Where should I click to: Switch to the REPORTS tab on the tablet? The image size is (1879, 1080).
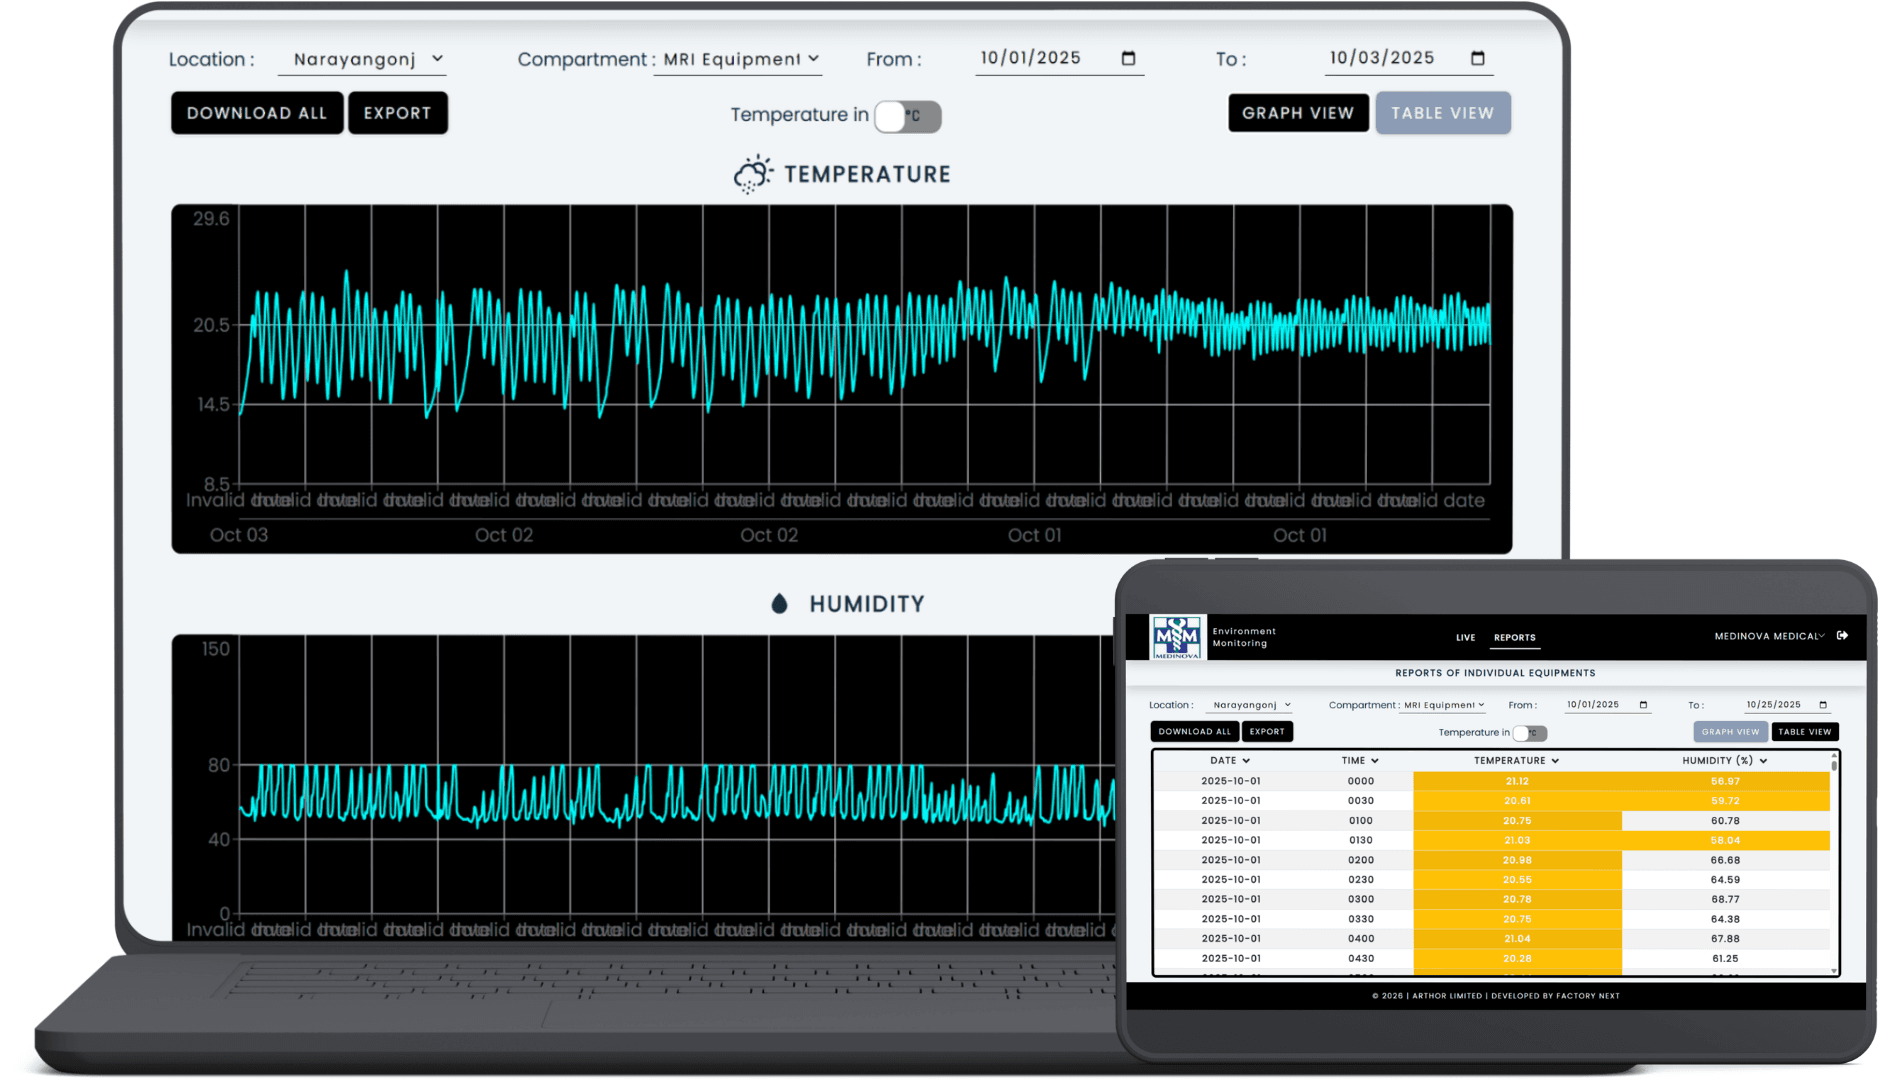coord(1514,638)
